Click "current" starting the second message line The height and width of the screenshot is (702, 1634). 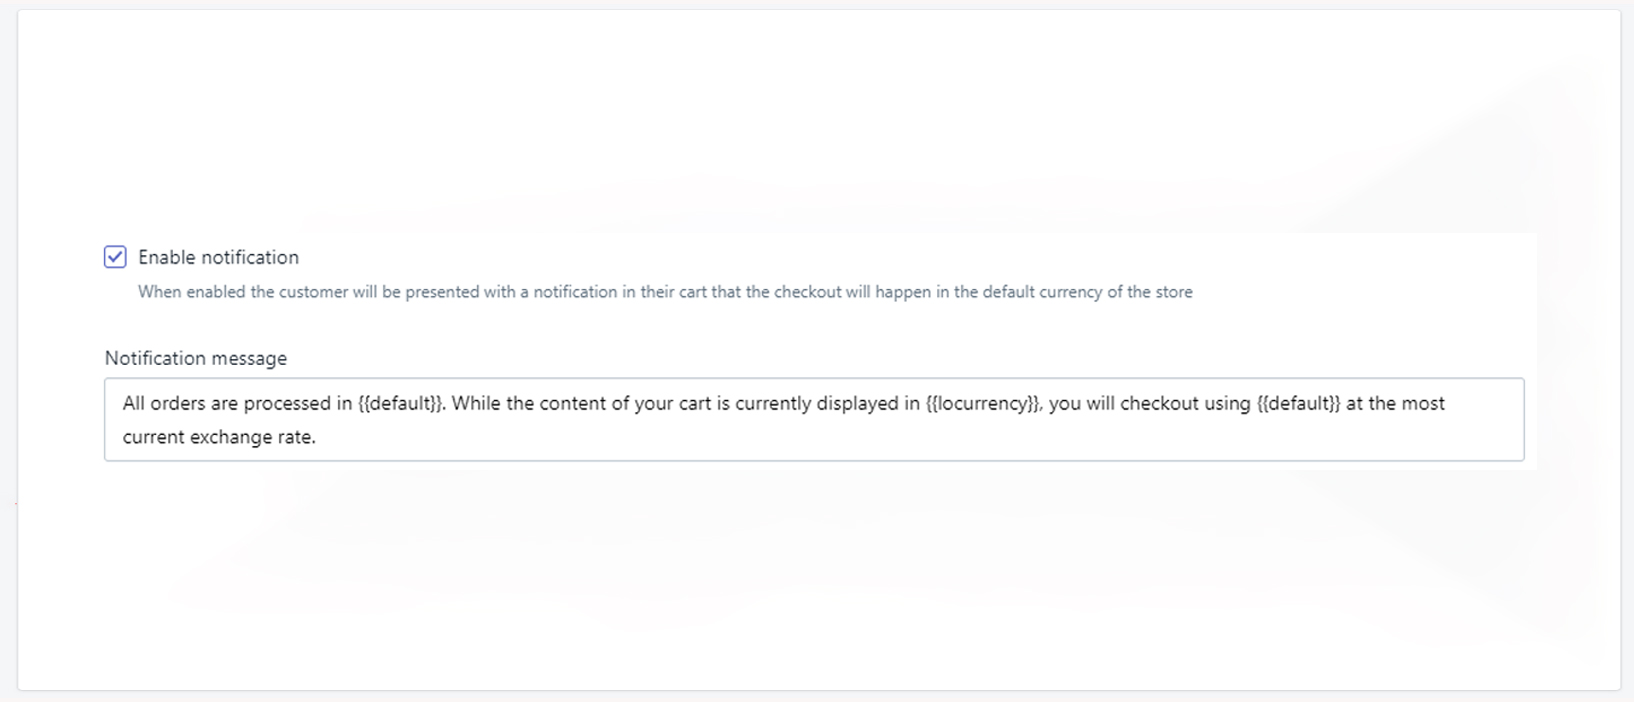point(153,437)
